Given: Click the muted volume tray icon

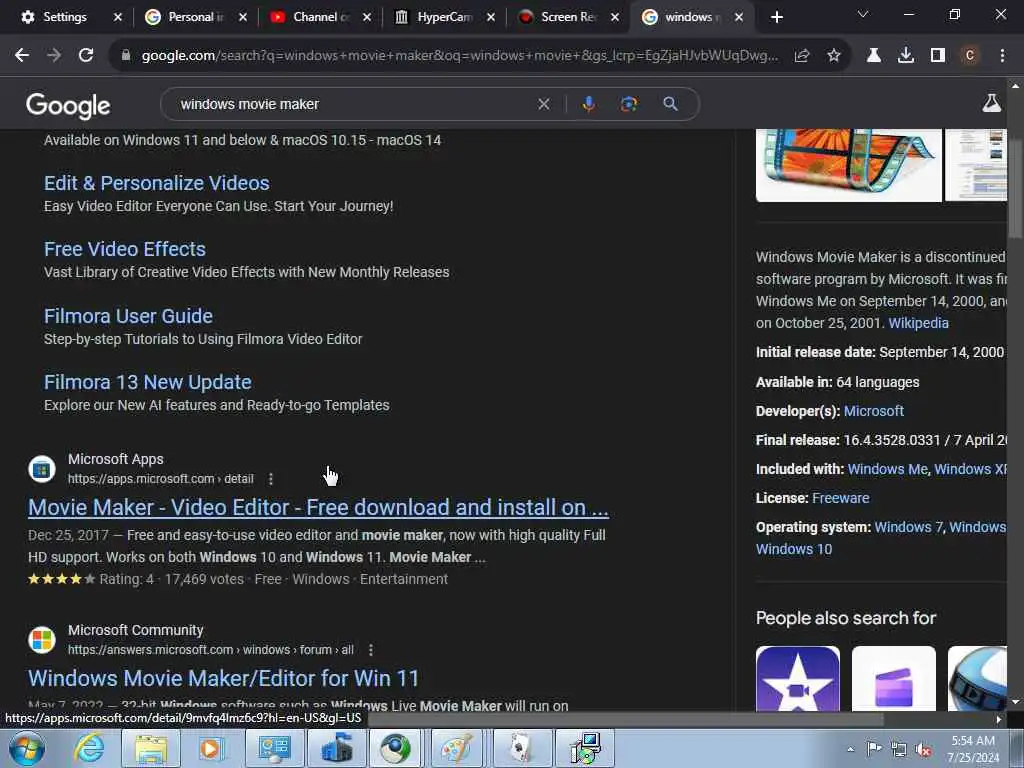Looking at the screenshot, I should [x=924, y=749].
